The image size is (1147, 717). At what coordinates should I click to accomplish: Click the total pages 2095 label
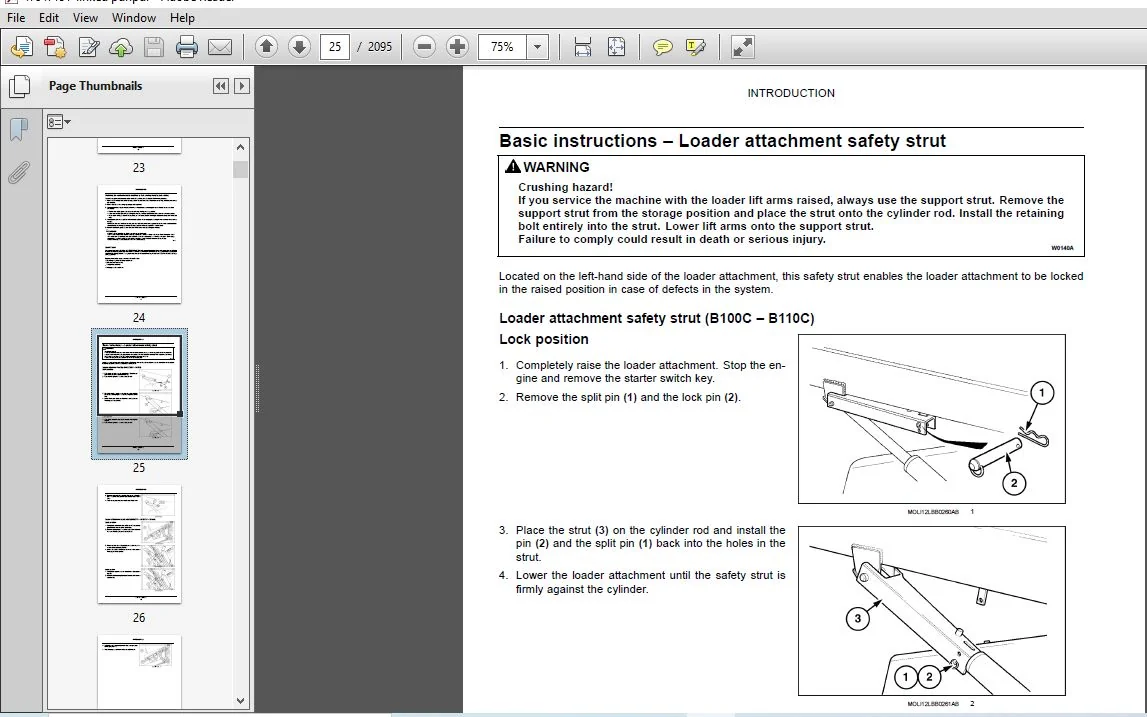point(380,47)
